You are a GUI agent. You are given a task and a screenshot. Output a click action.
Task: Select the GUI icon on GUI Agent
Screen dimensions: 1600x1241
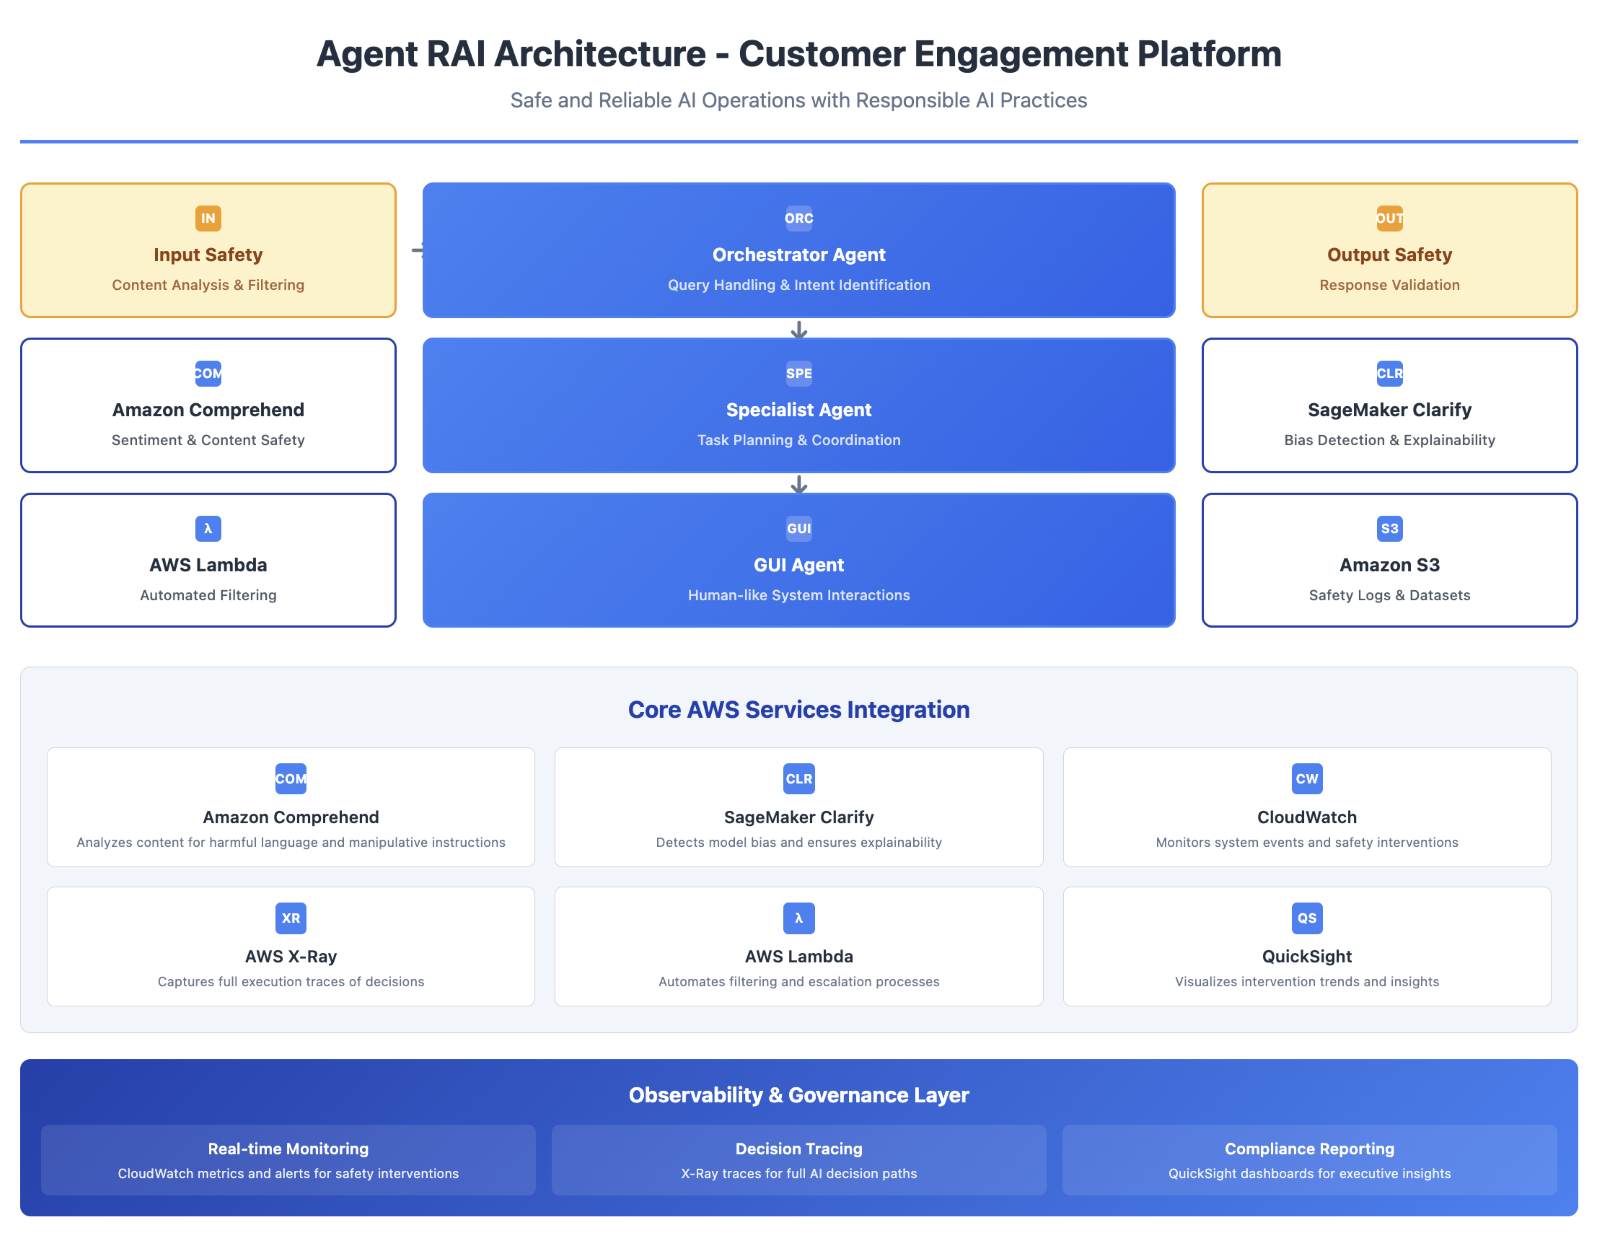click(x=798, y=528)
